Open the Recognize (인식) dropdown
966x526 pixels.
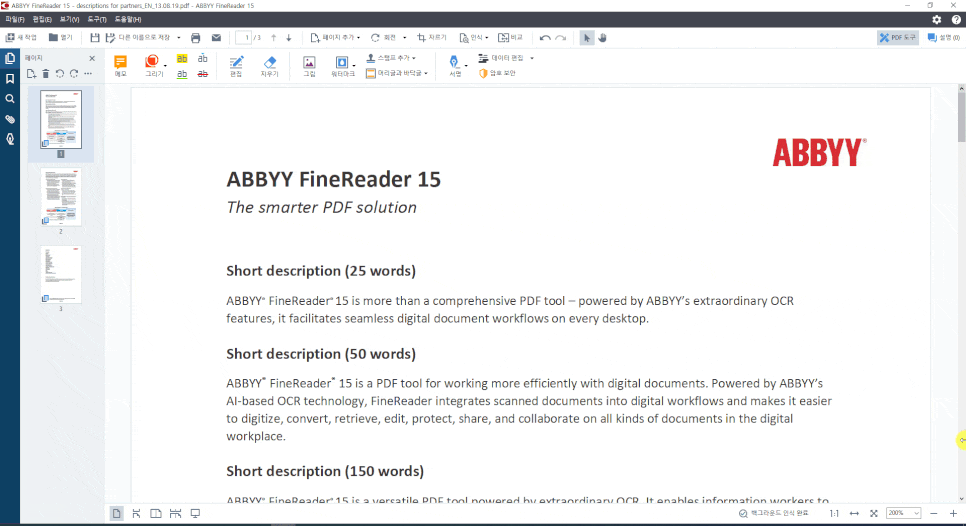[474, 38]
